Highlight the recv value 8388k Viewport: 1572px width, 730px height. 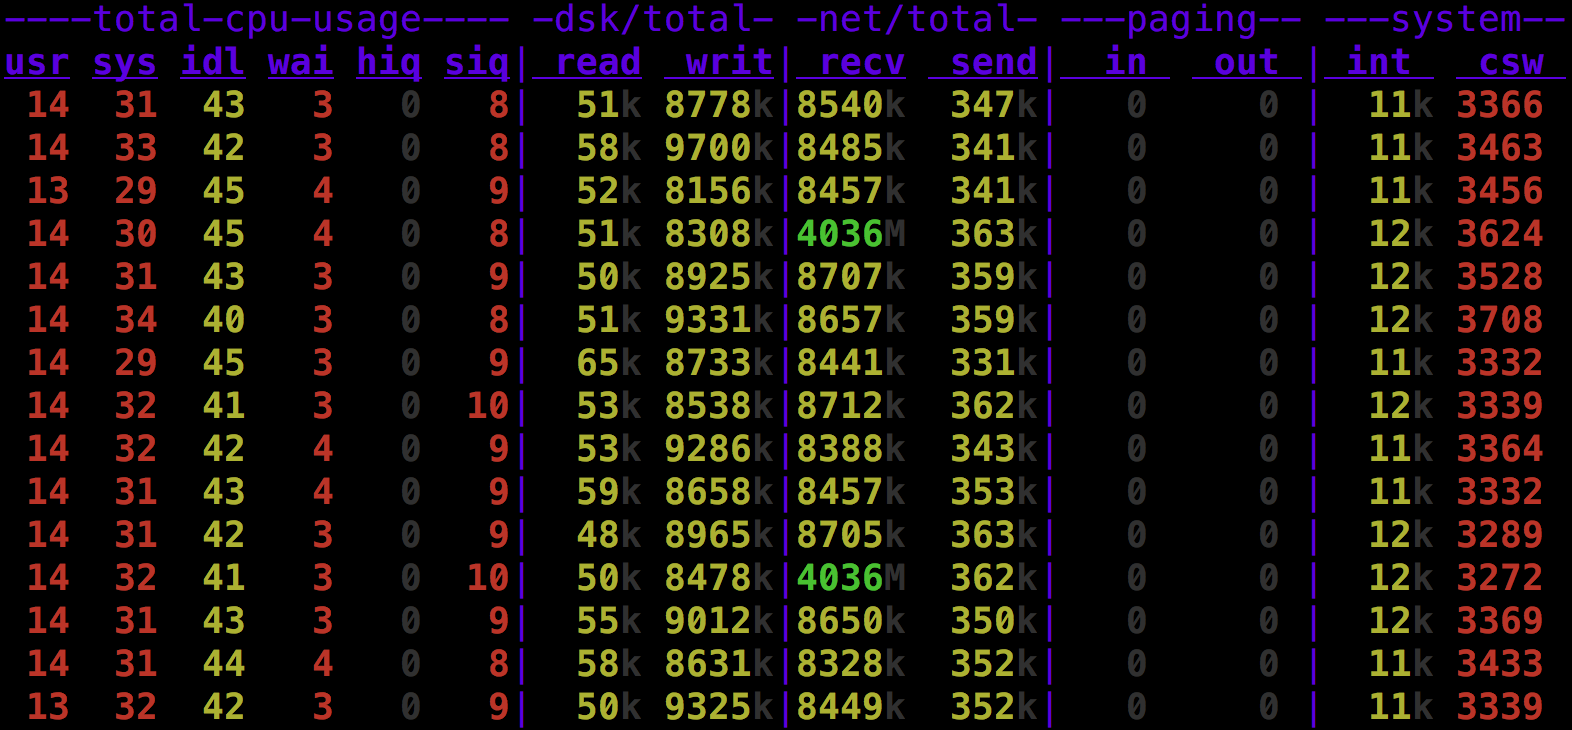click(851, 449)
